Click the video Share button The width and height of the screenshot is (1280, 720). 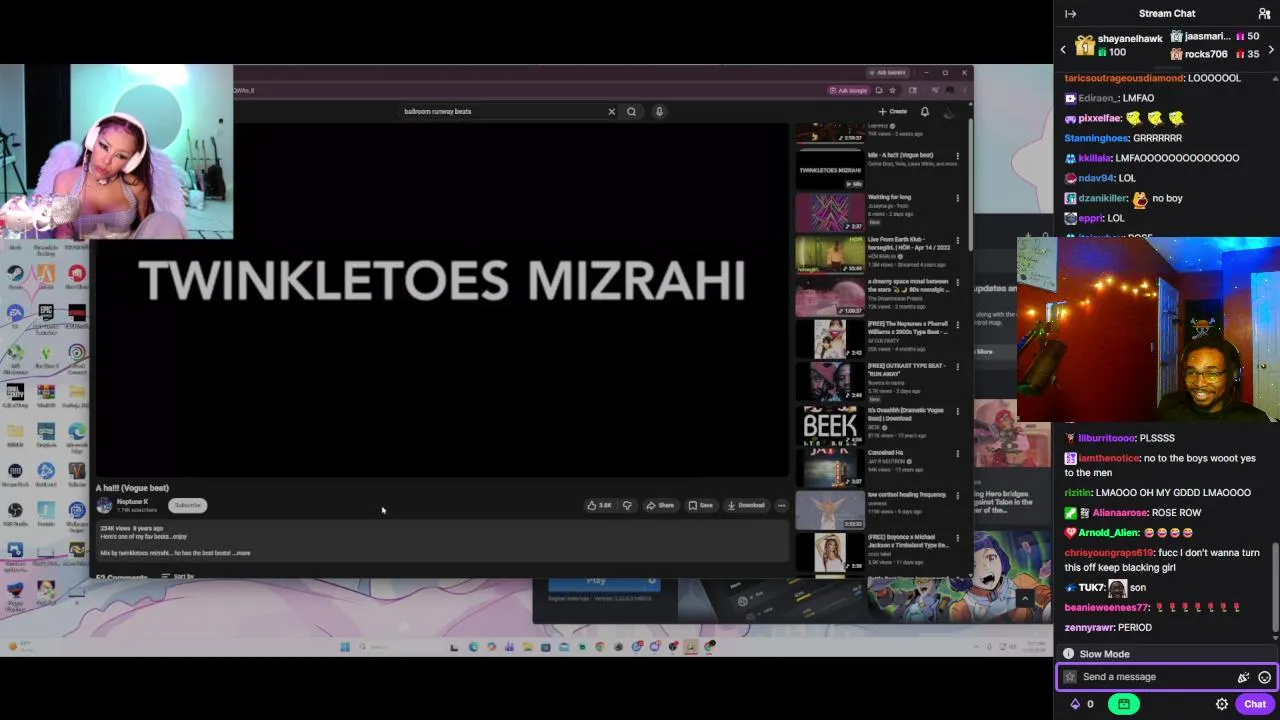tap(660, 505)
